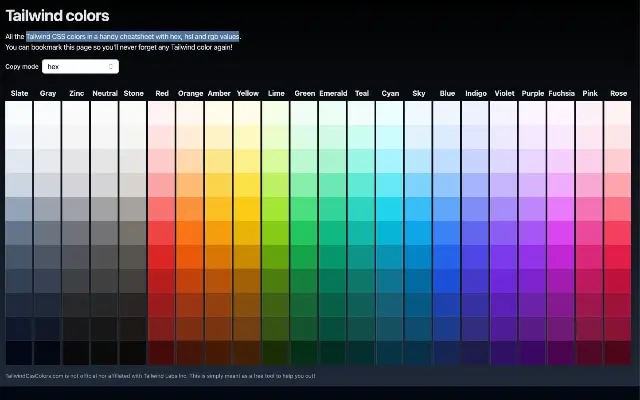
Task: Copy the lightest swatch in the Pink column
Action: (x=589, y=113)
